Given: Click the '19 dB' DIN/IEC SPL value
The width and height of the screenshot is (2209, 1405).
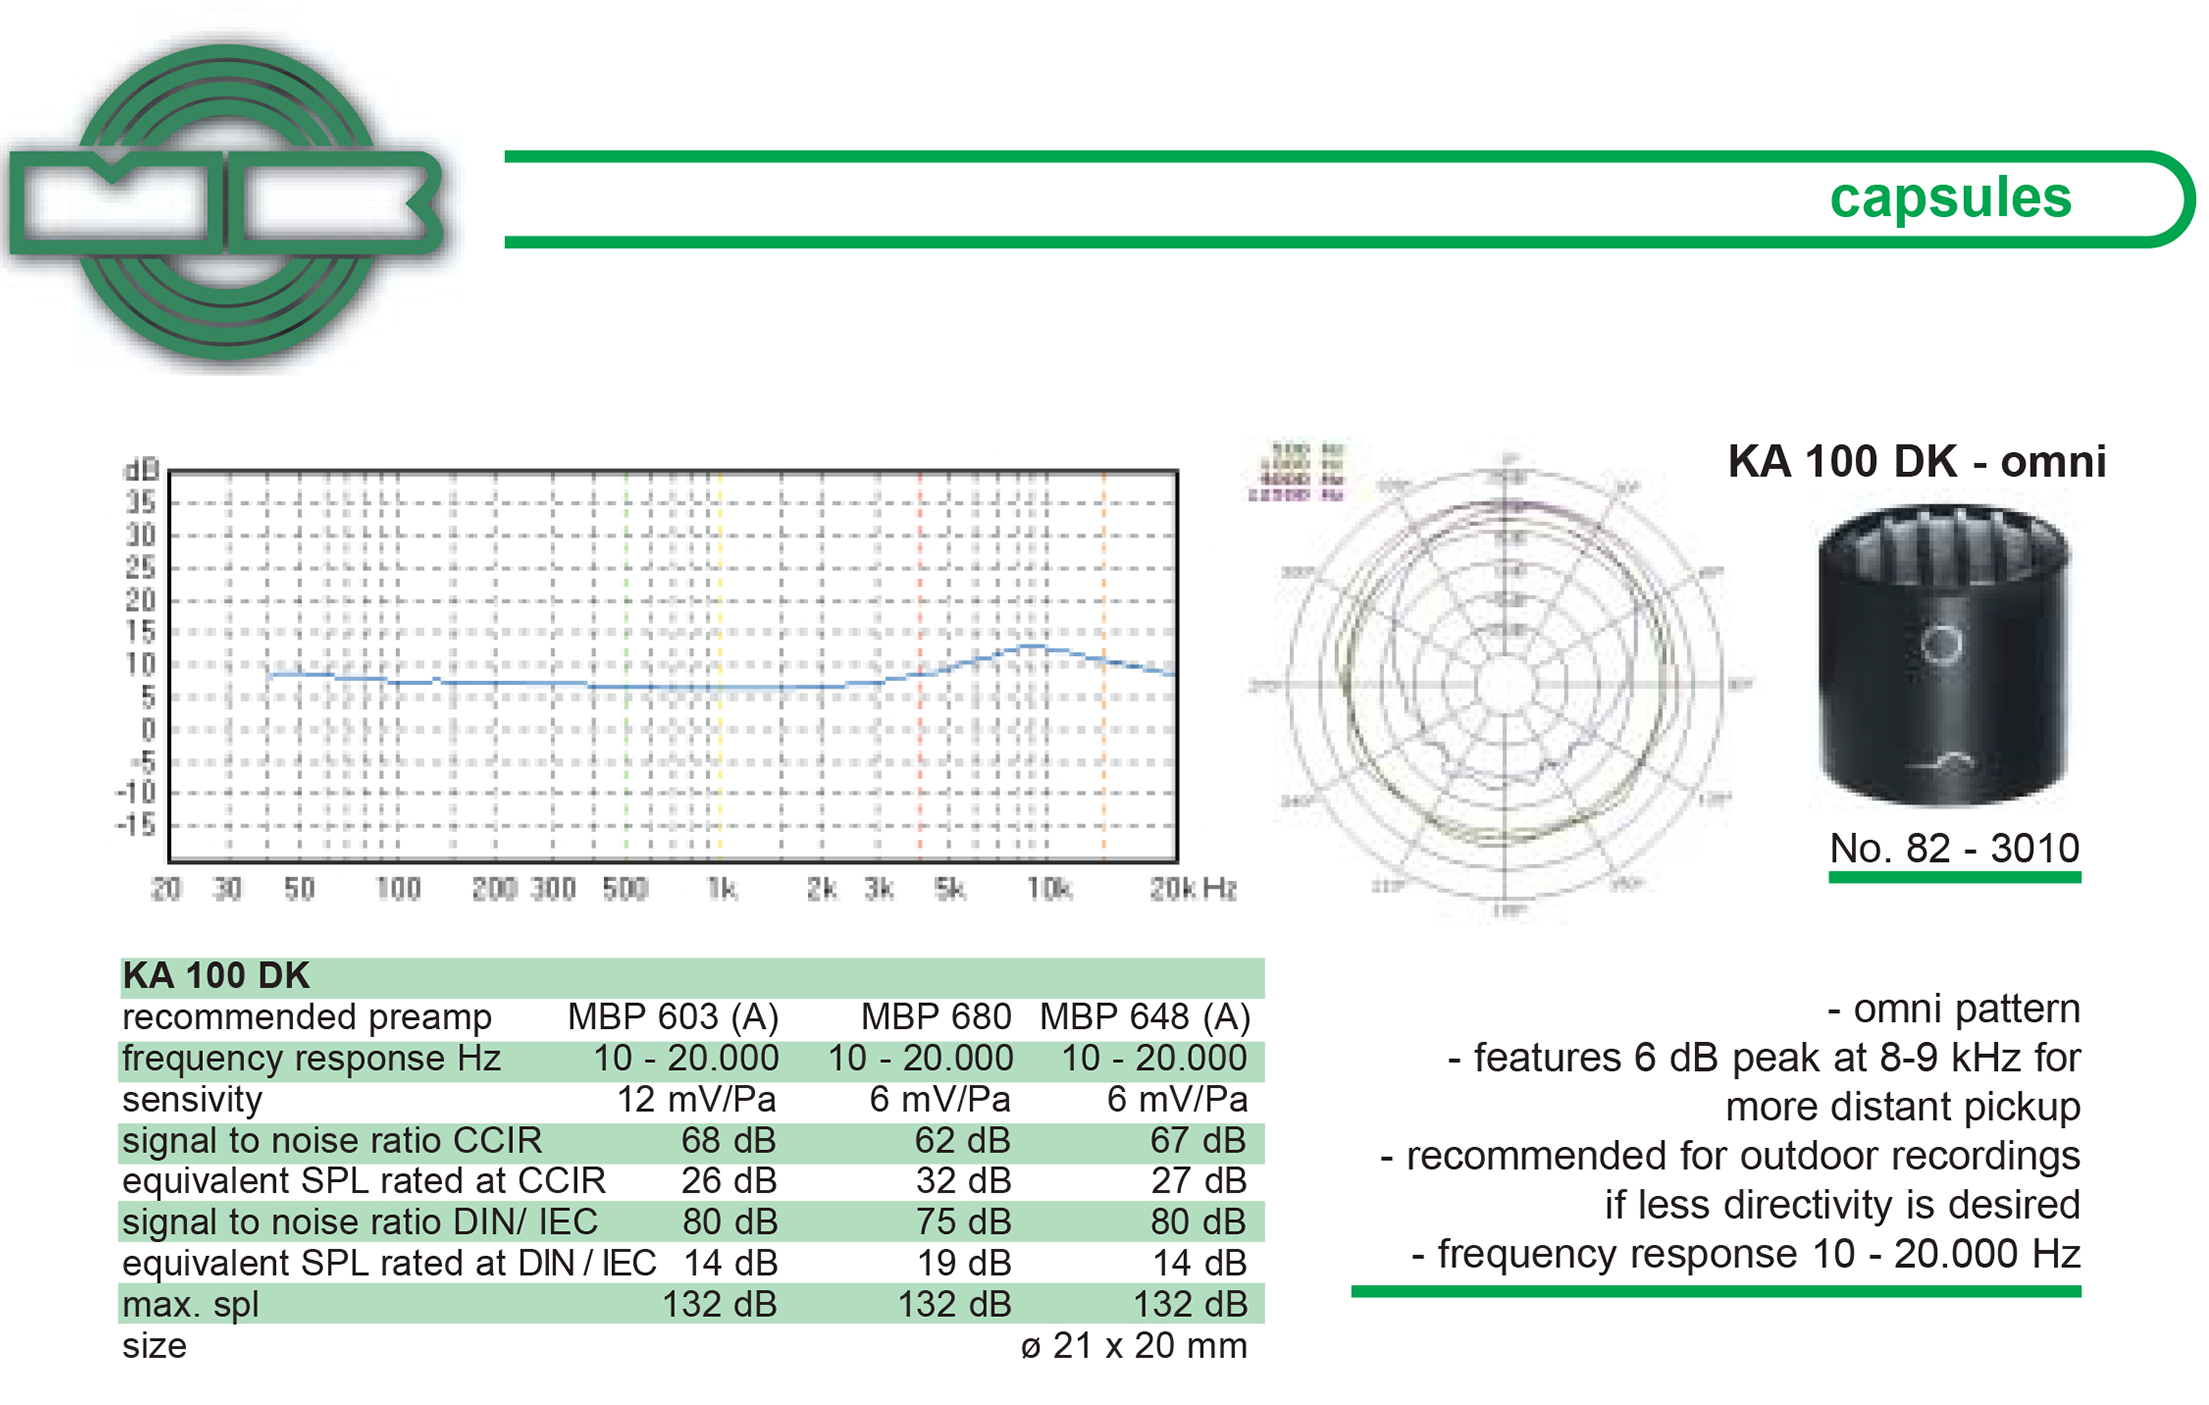Looking at the screenshot, I should point(964,1263).
